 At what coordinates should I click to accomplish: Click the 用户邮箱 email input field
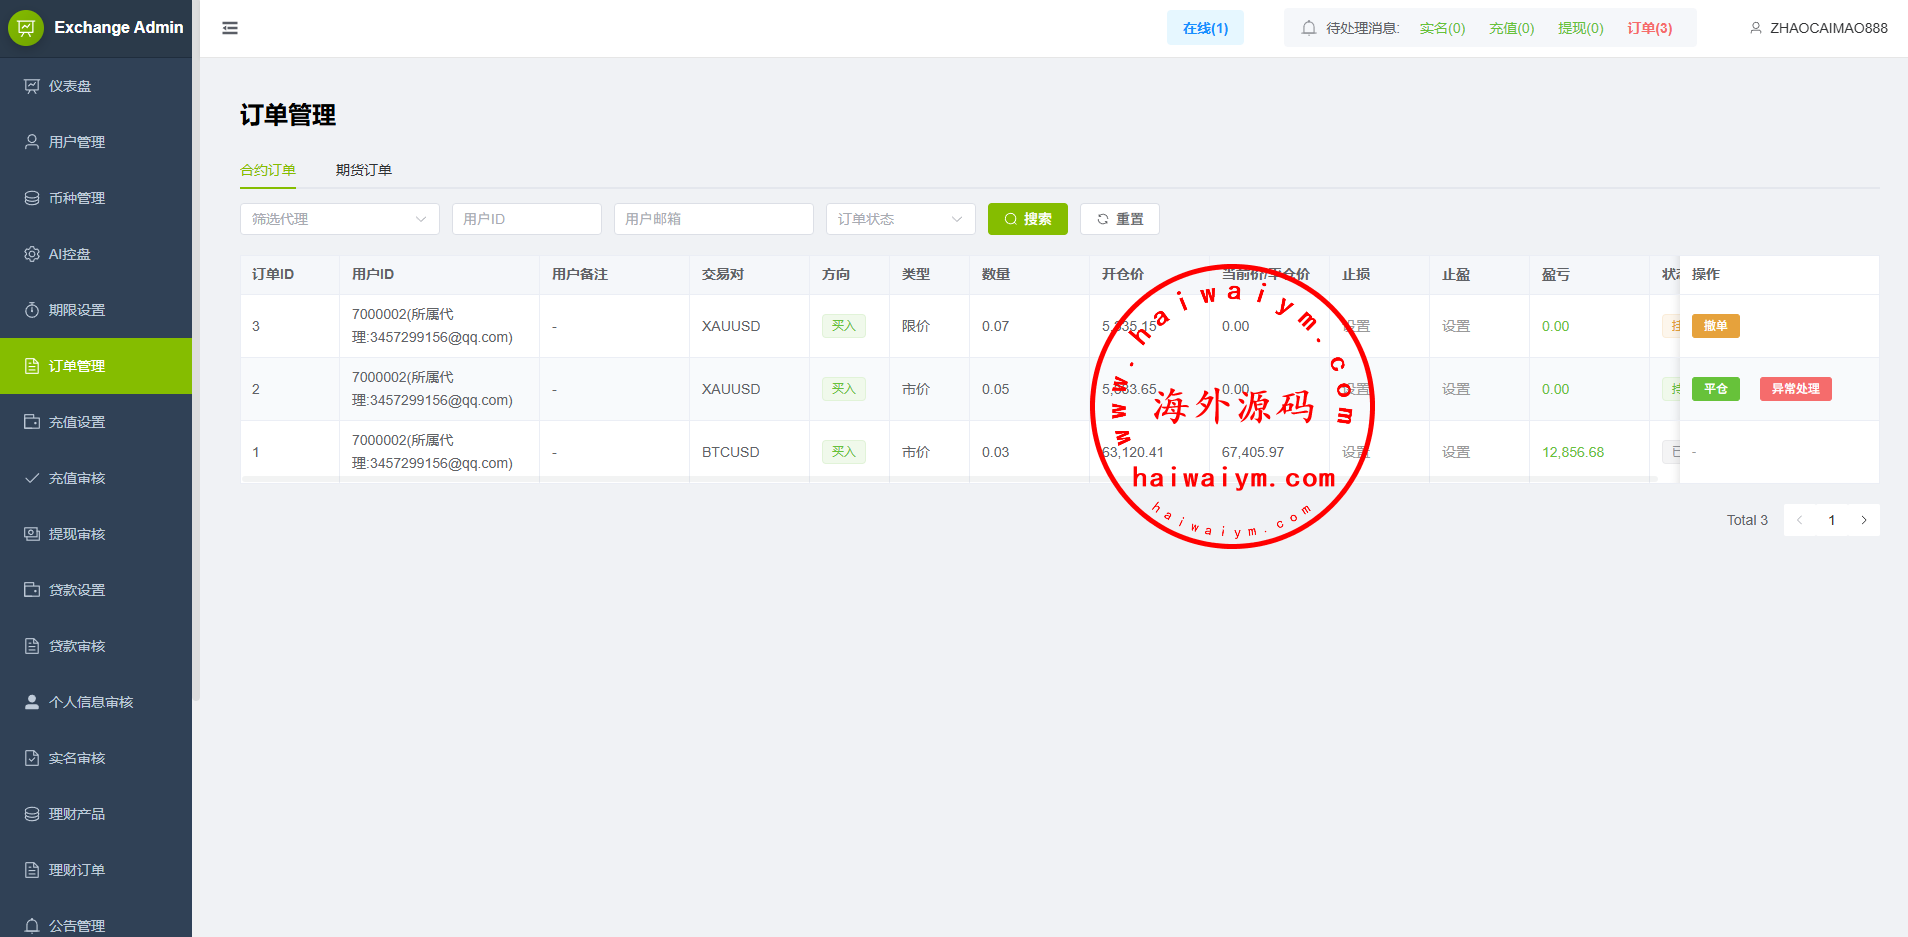click(713, 219)
